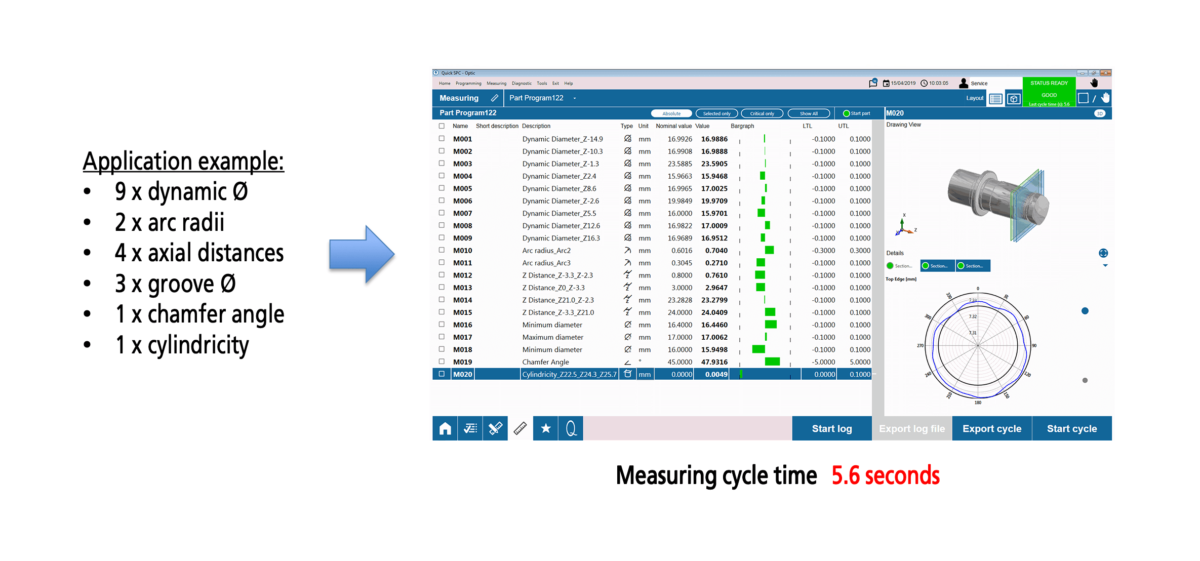The width and height of the screenshot is (1200, 561).
Task: Click the pencil edit icon beside Measuring
Action: click(x=495, y=98)
